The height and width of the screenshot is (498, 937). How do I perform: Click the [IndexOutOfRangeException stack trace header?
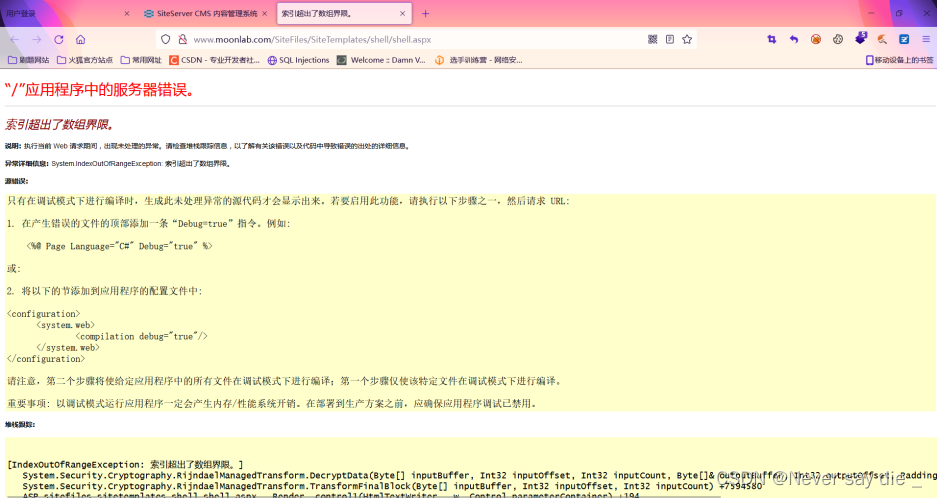coord(125,465)
